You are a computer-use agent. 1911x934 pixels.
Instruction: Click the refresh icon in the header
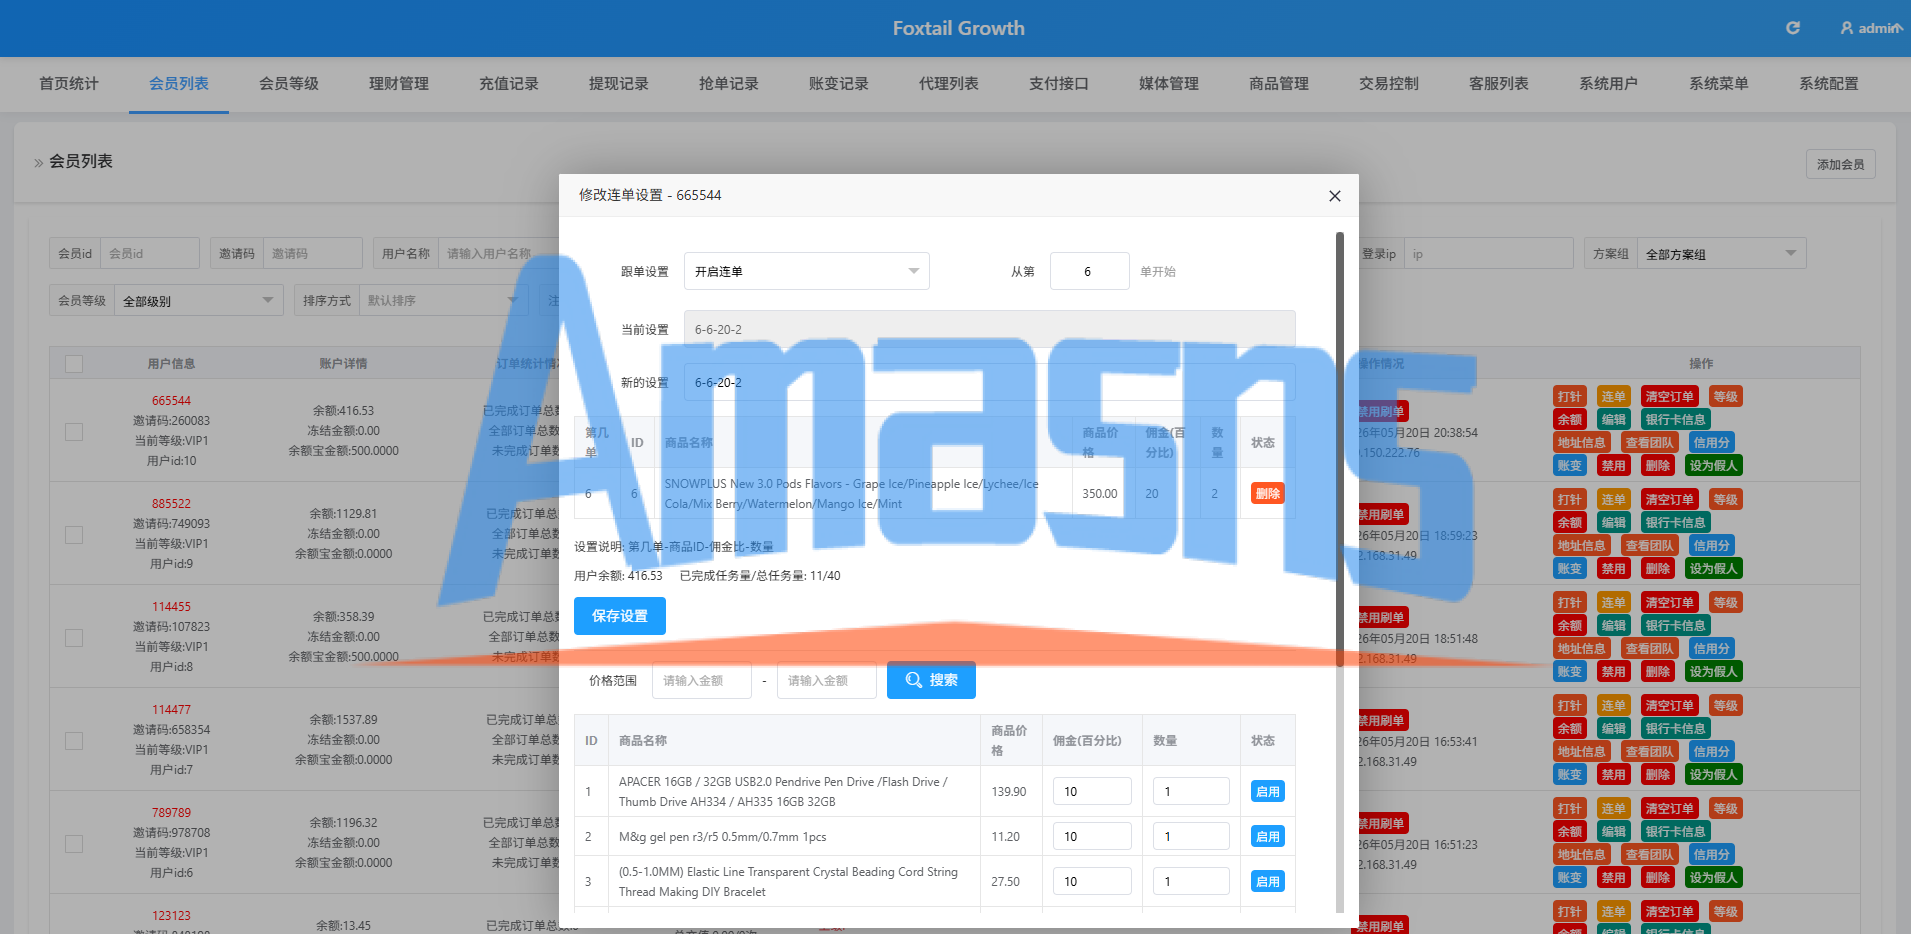point(1793,28)
